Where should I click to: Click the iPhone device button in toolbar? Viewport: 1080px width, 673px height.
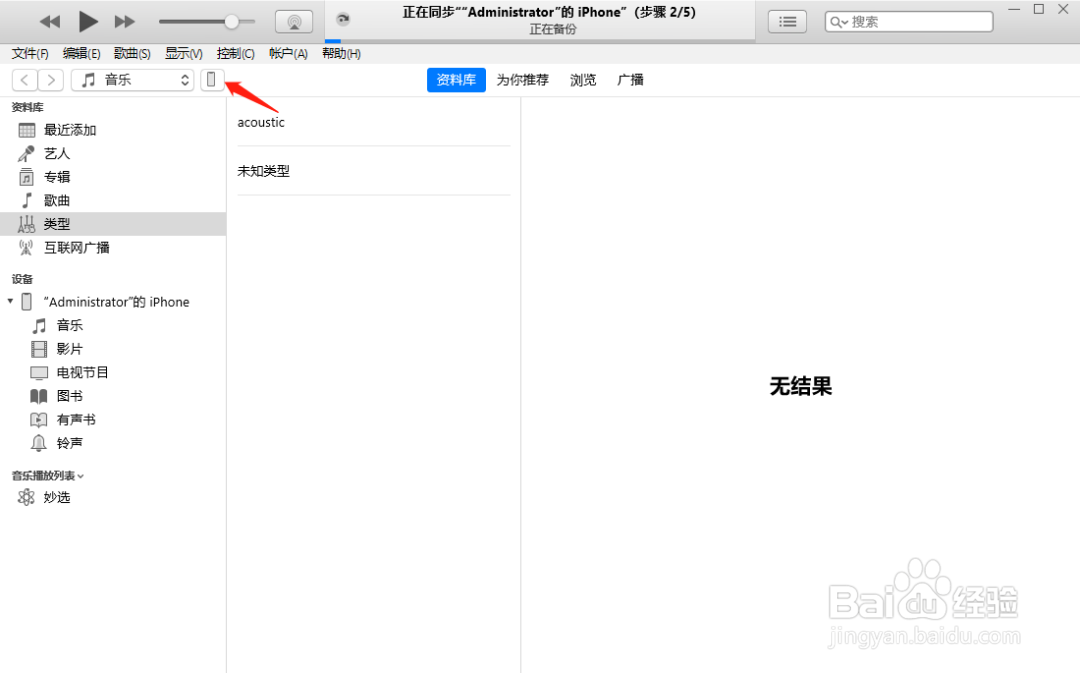[211, 80]
